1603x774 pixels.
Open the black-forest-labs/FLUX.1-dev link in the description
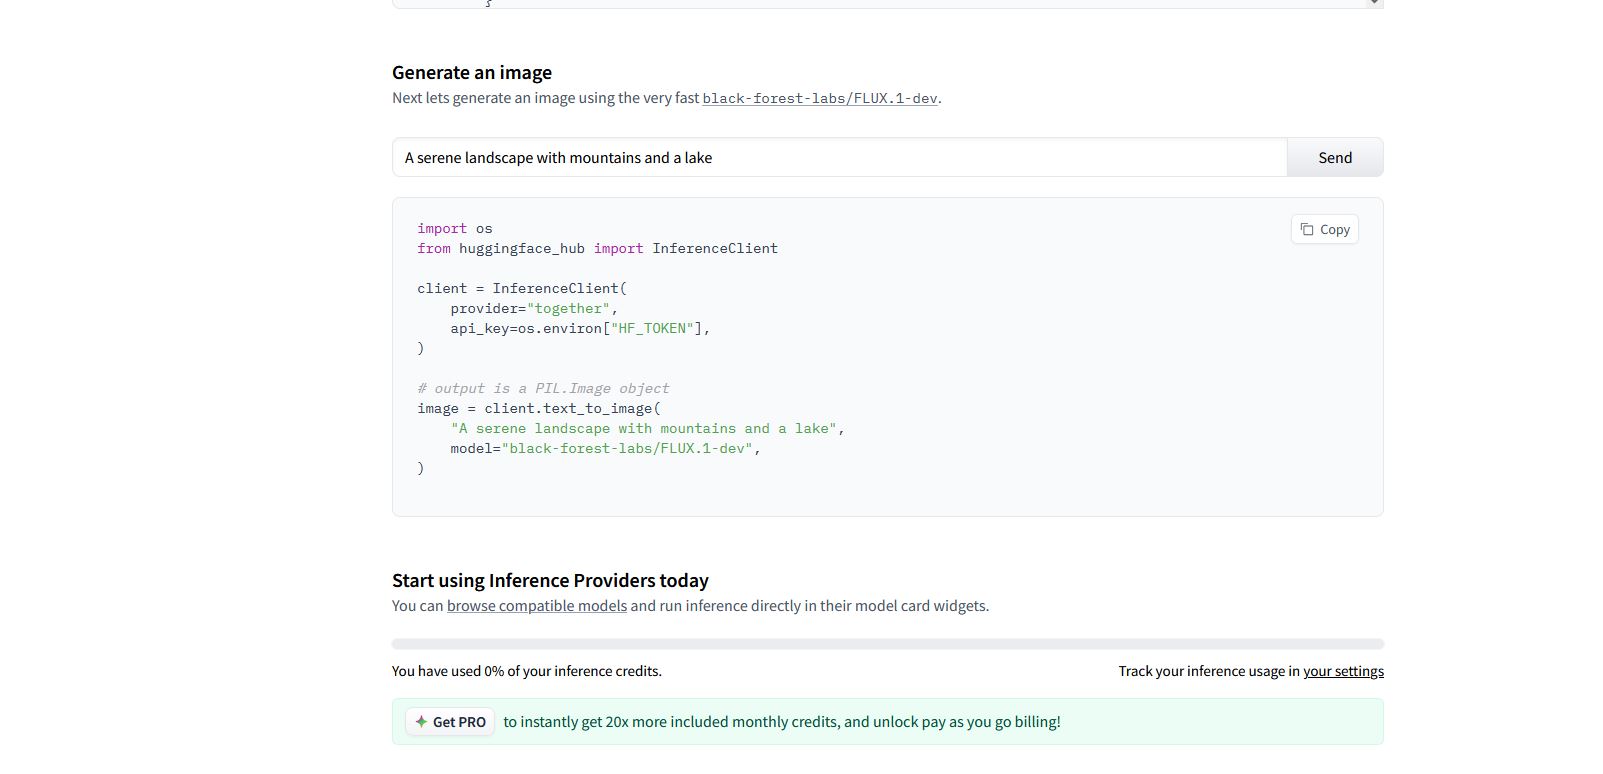tap(819, 98)
